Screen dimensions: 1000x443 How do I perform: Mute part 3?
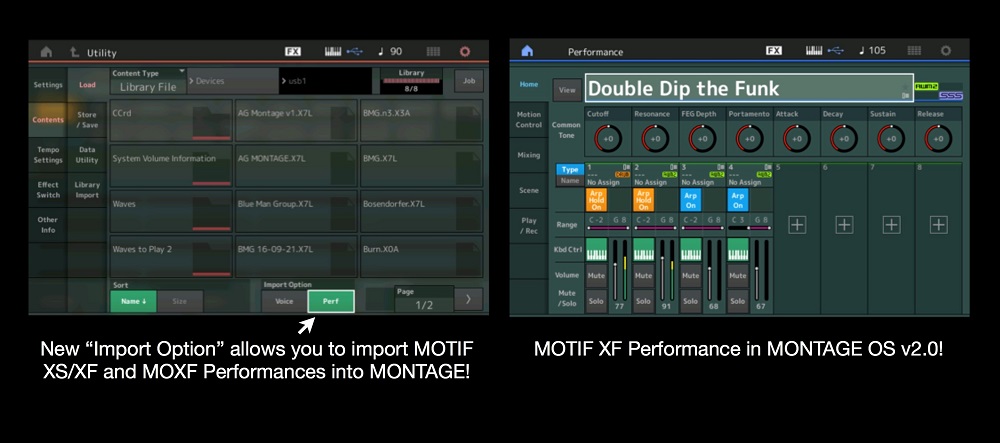(x=691, y=276)
